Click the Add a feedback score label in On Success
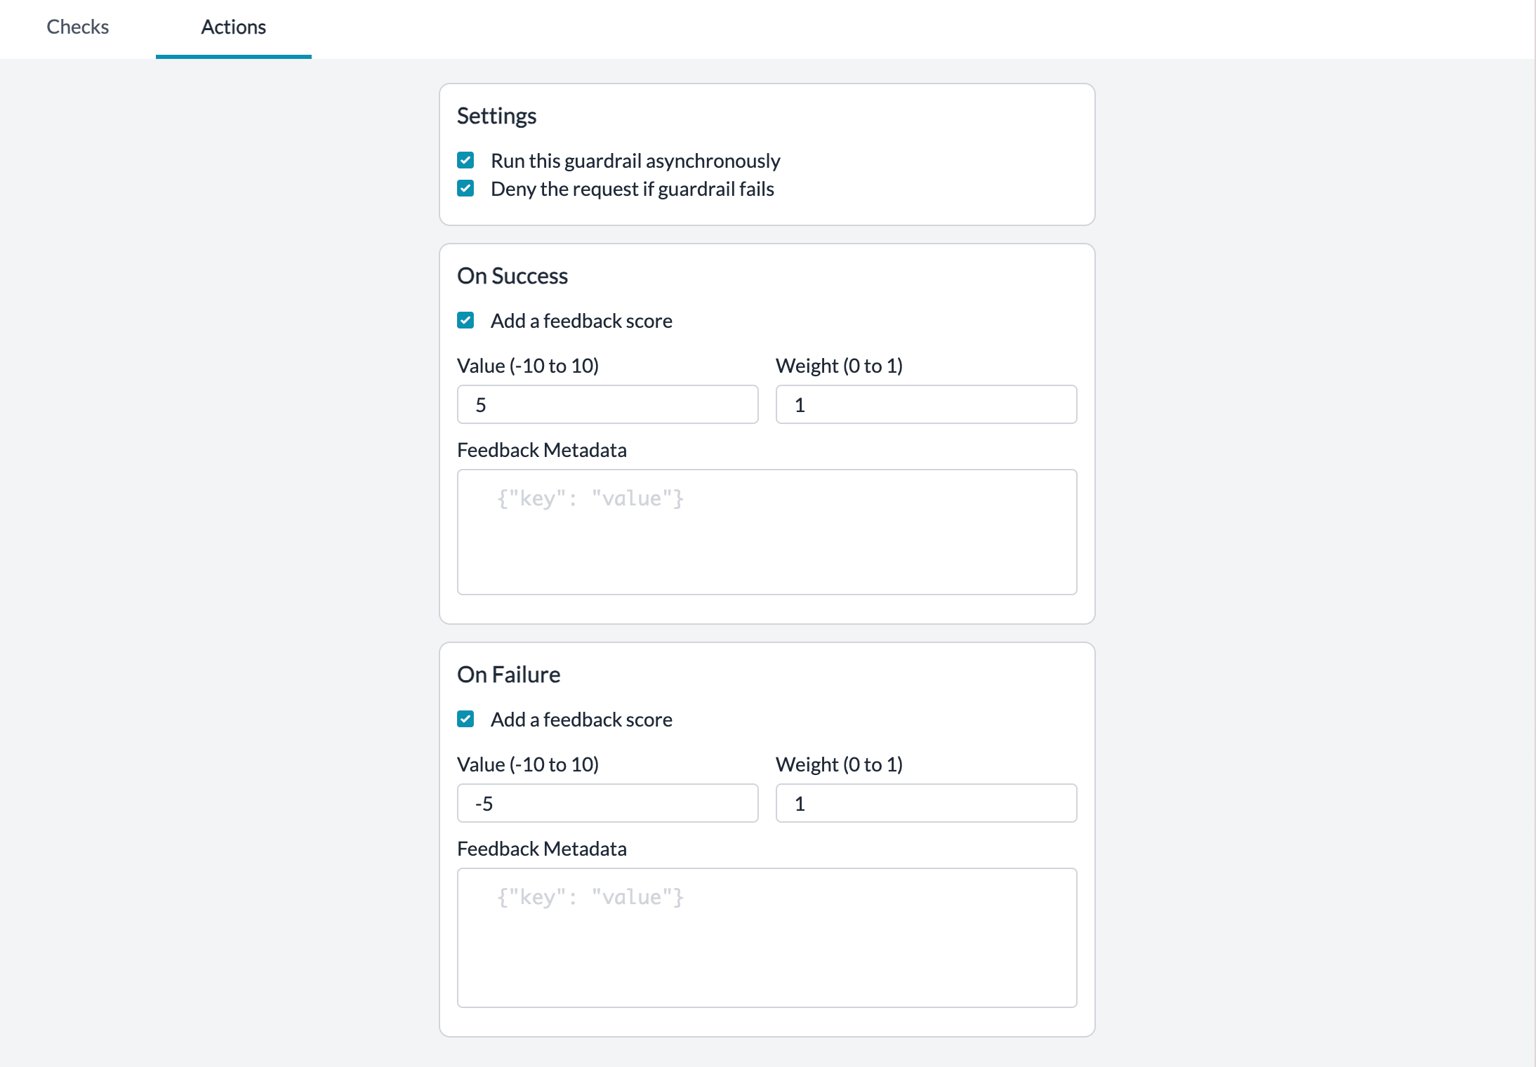 pos(581,321)
